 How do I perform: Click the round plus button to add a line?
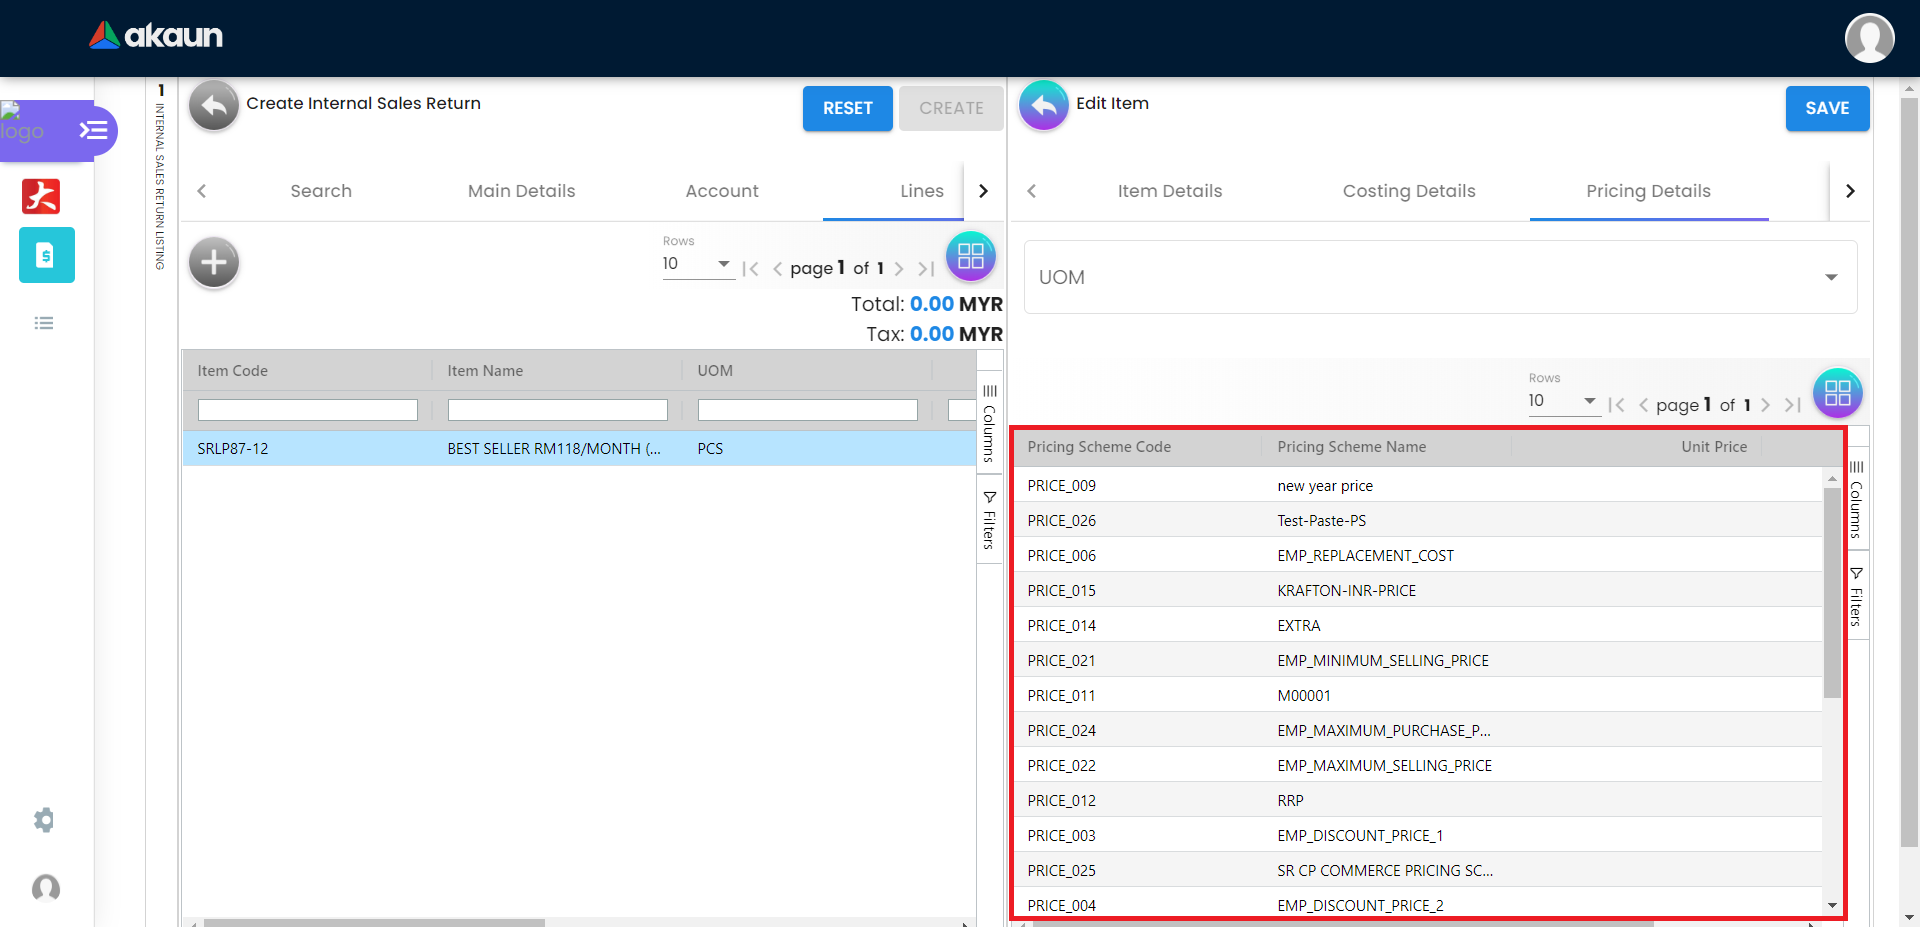tap(214, 263)
